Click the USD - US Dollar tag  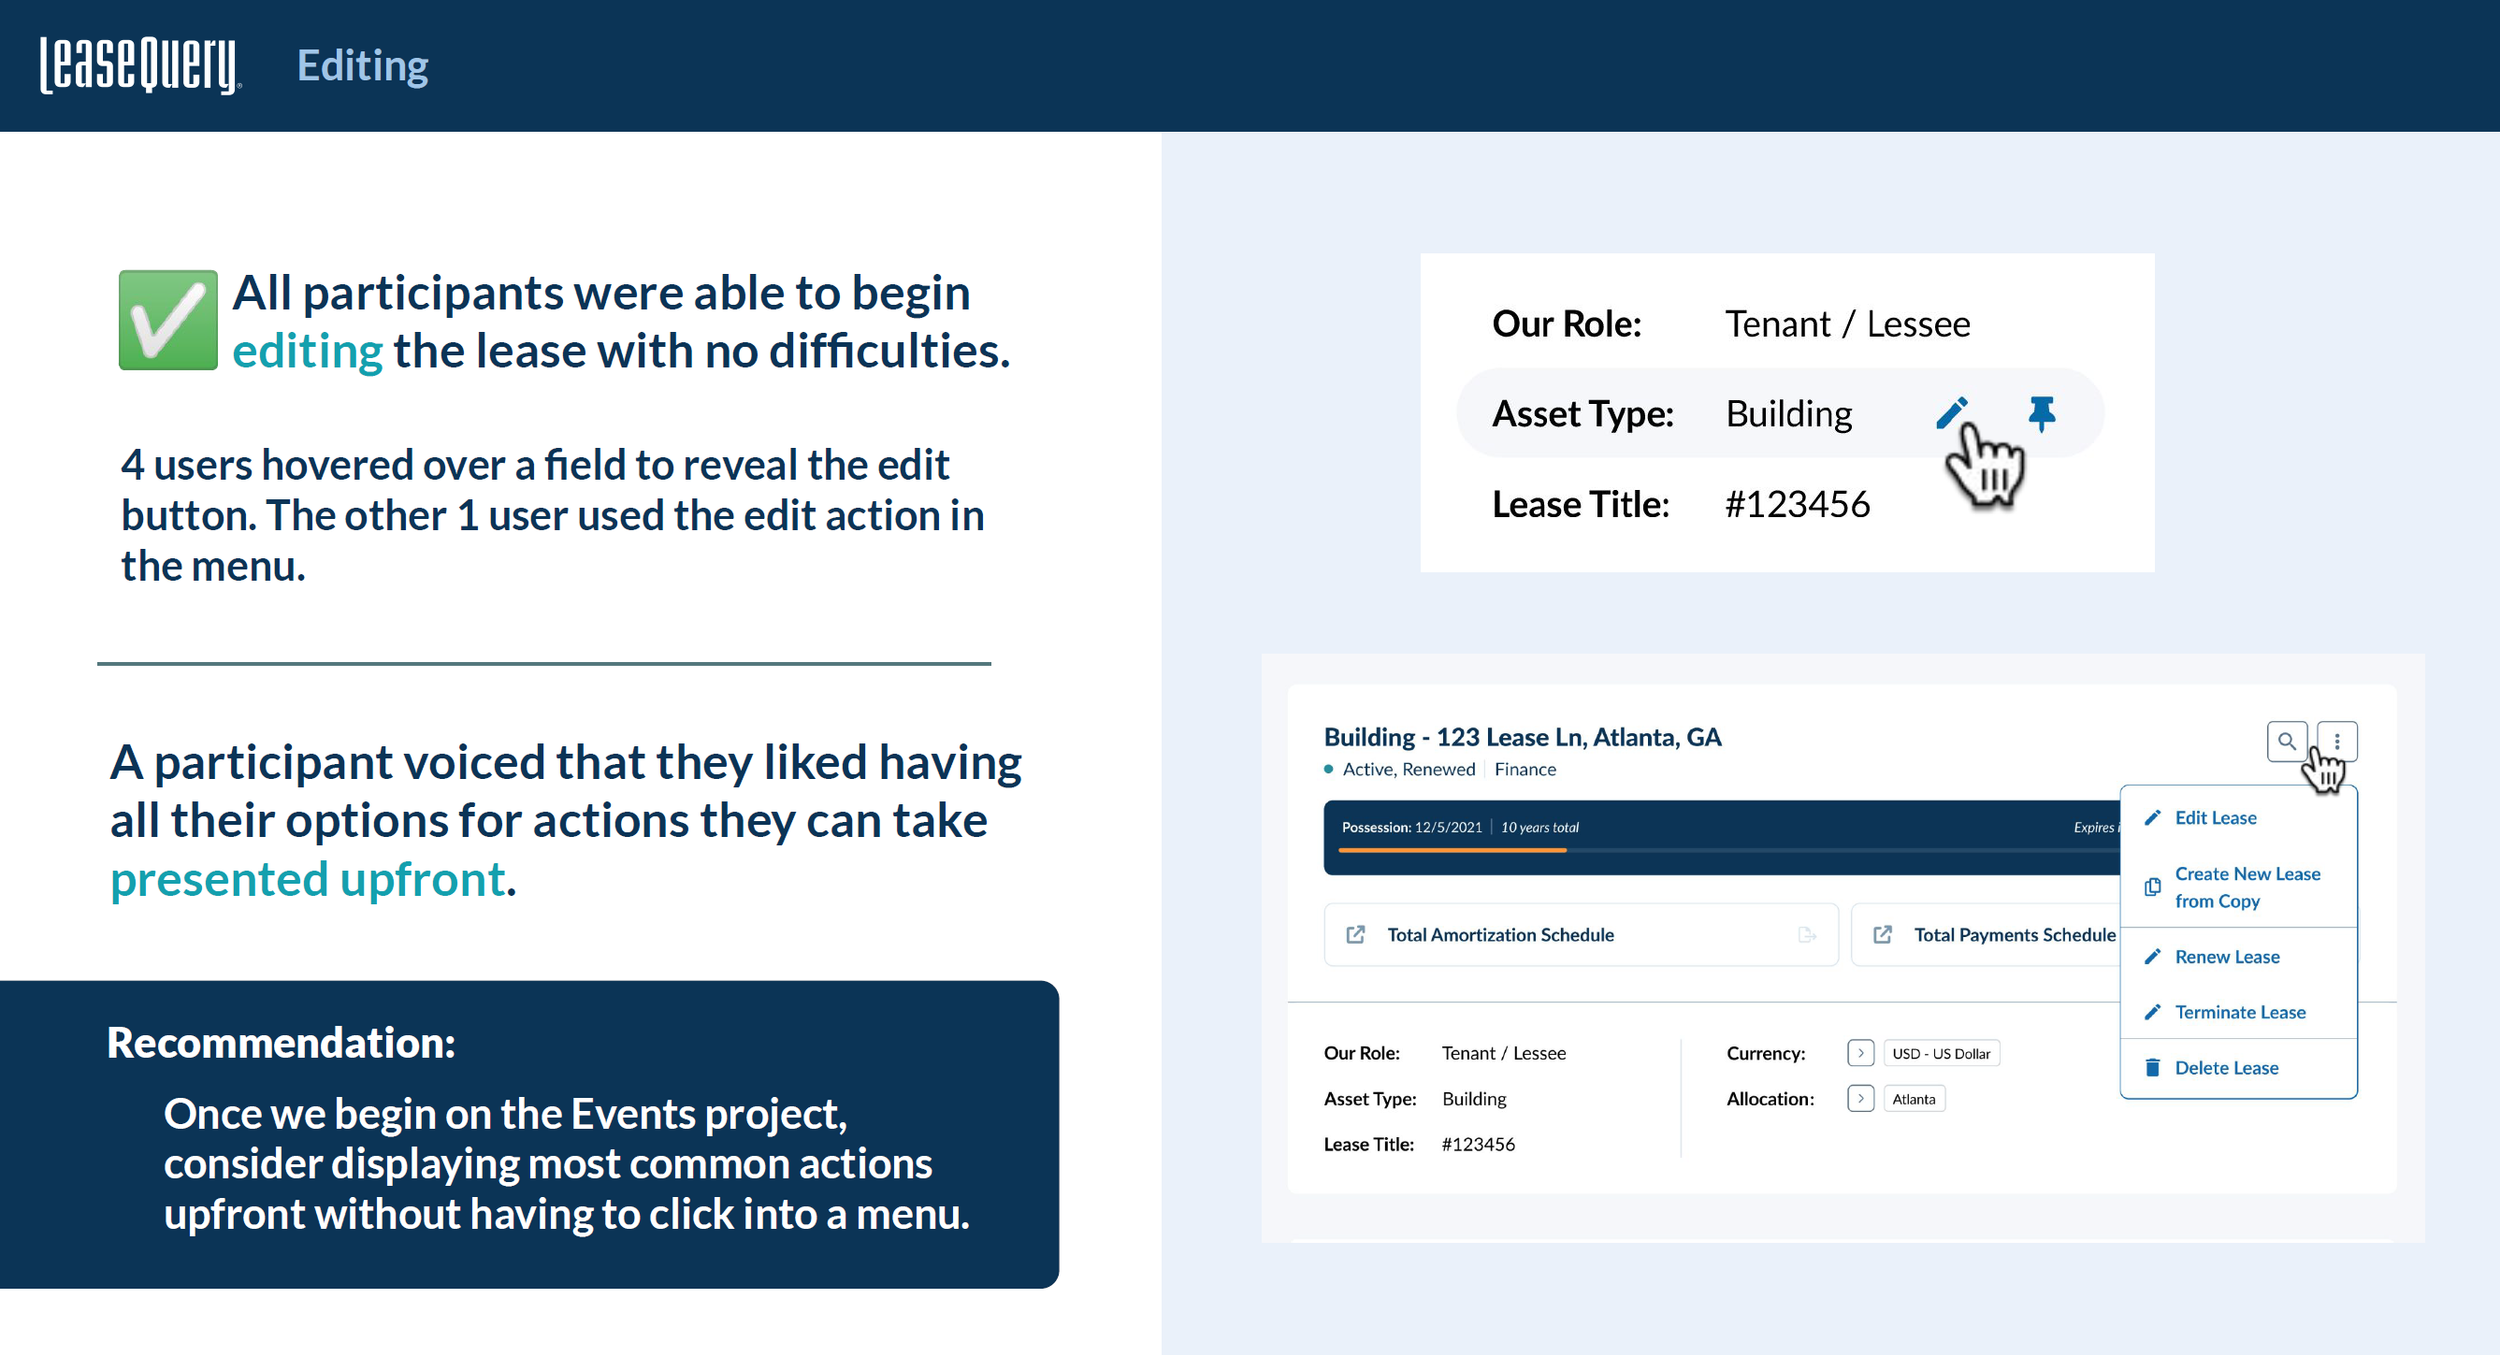1940,1053
